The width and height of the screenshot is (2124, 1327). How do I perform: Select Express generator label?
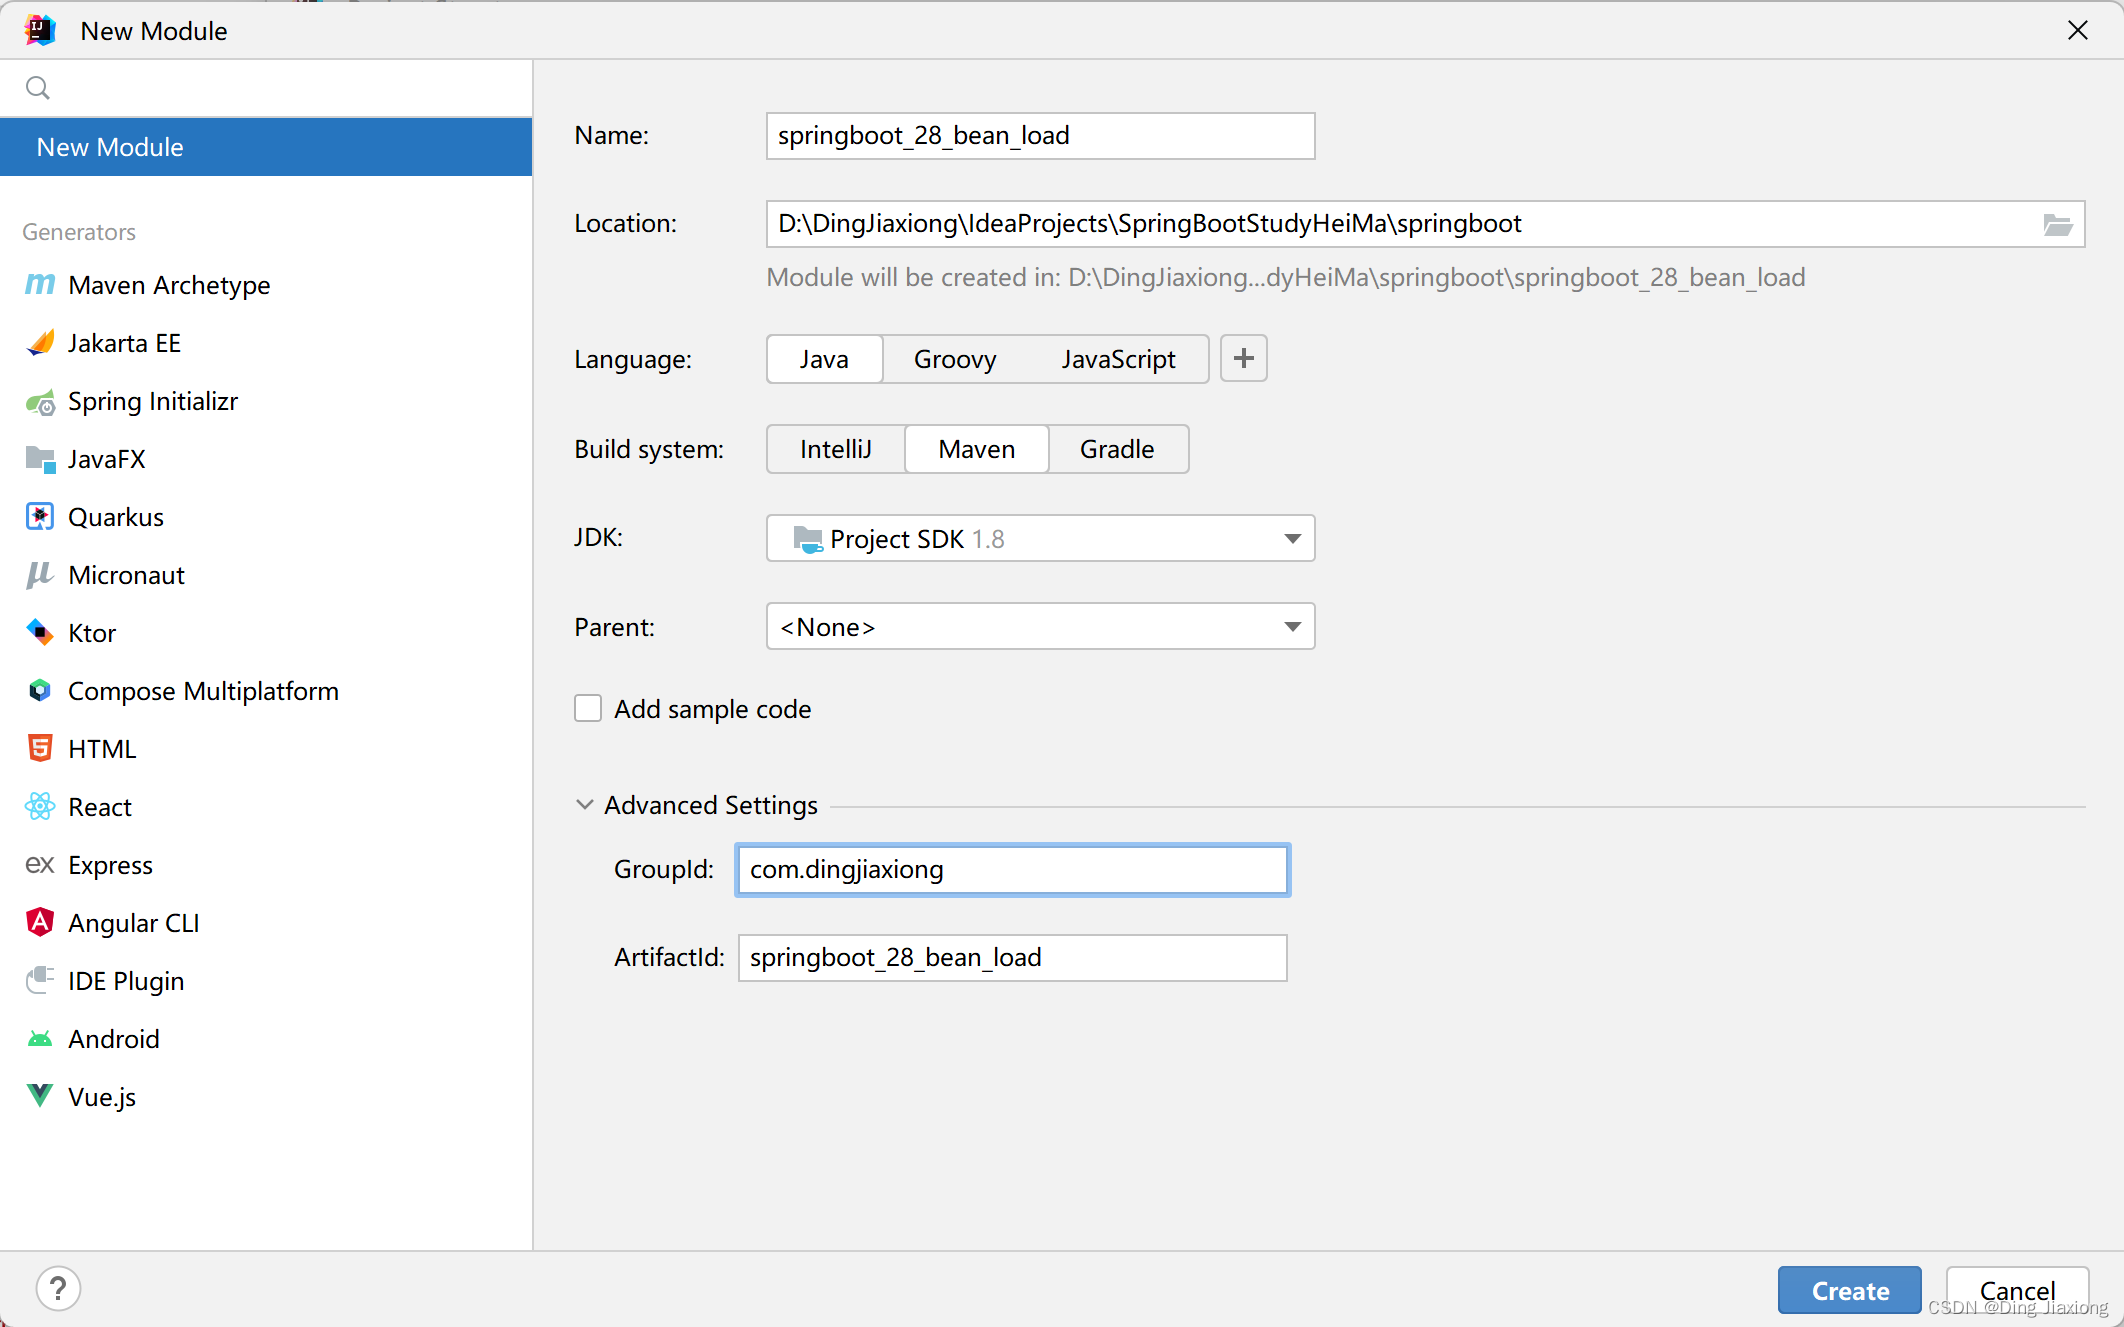click(x=110, y=865)
